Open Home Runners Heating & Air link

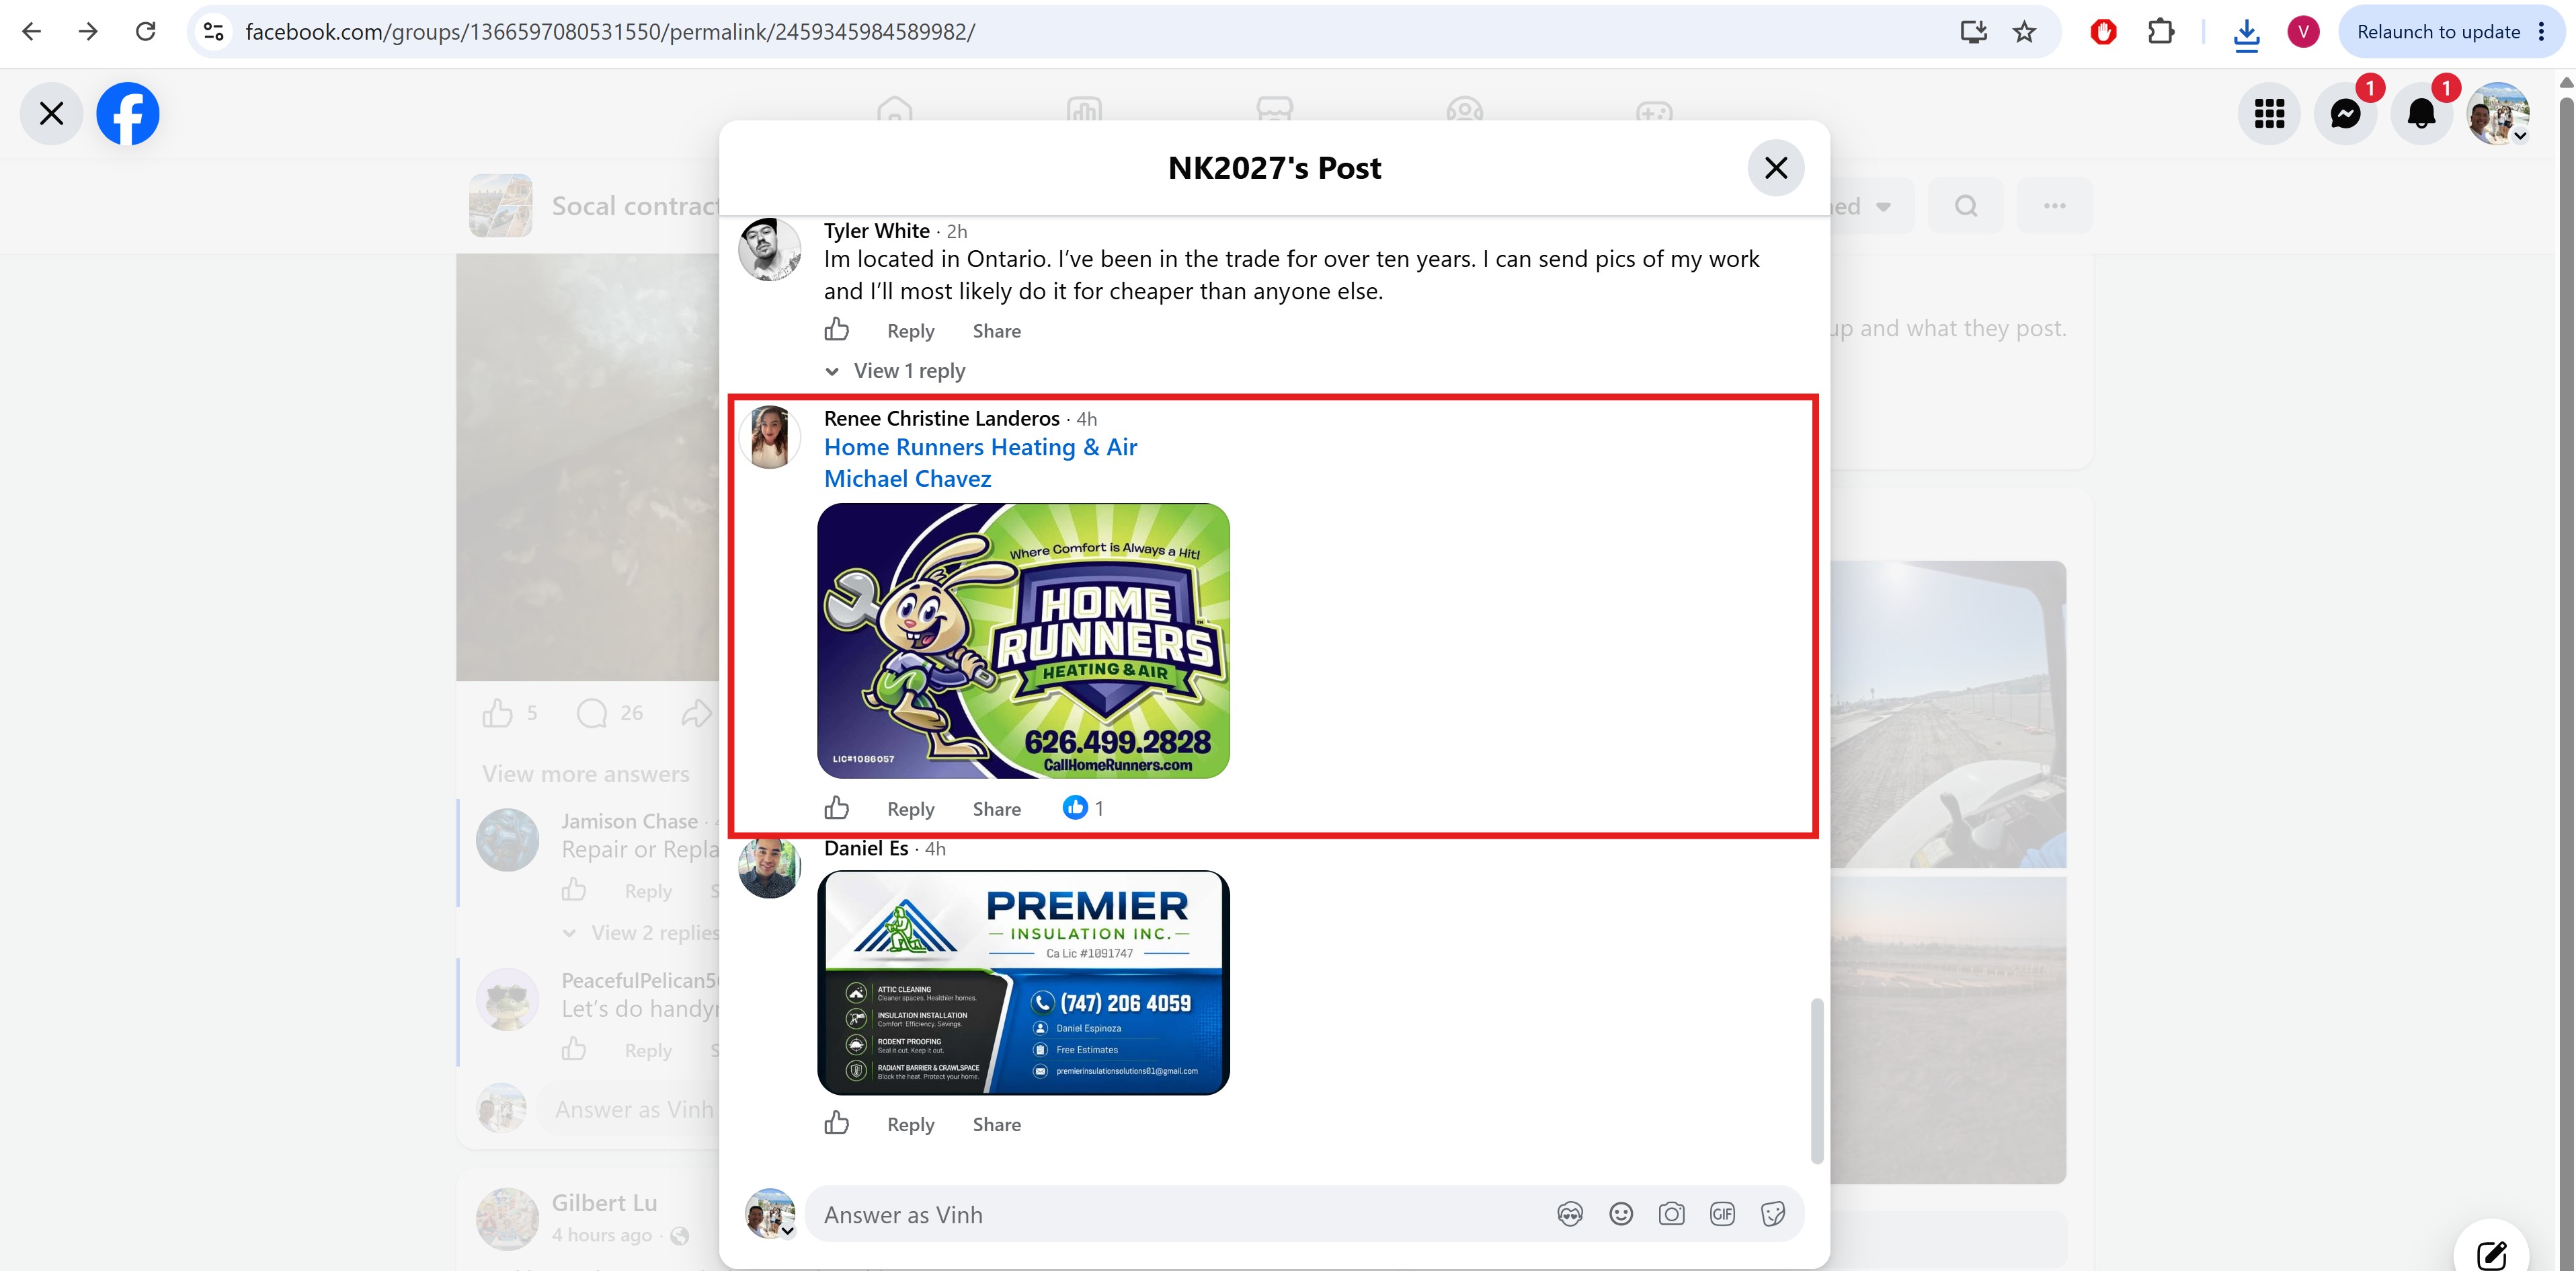[x=980, y=447]
